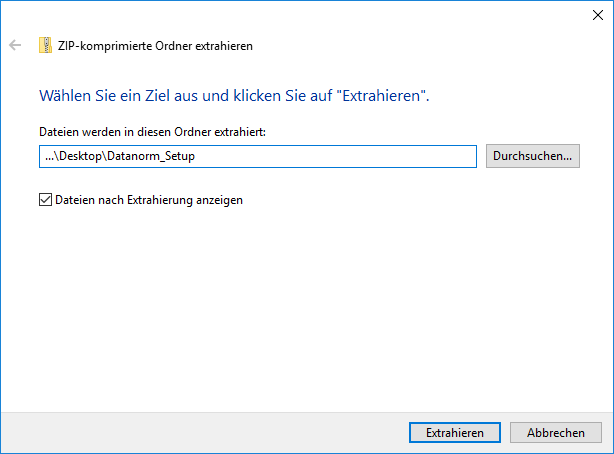Cancel with the Abbrechen button
The image size is (614, 454).
pyautogui.click(x=556, y=432)
